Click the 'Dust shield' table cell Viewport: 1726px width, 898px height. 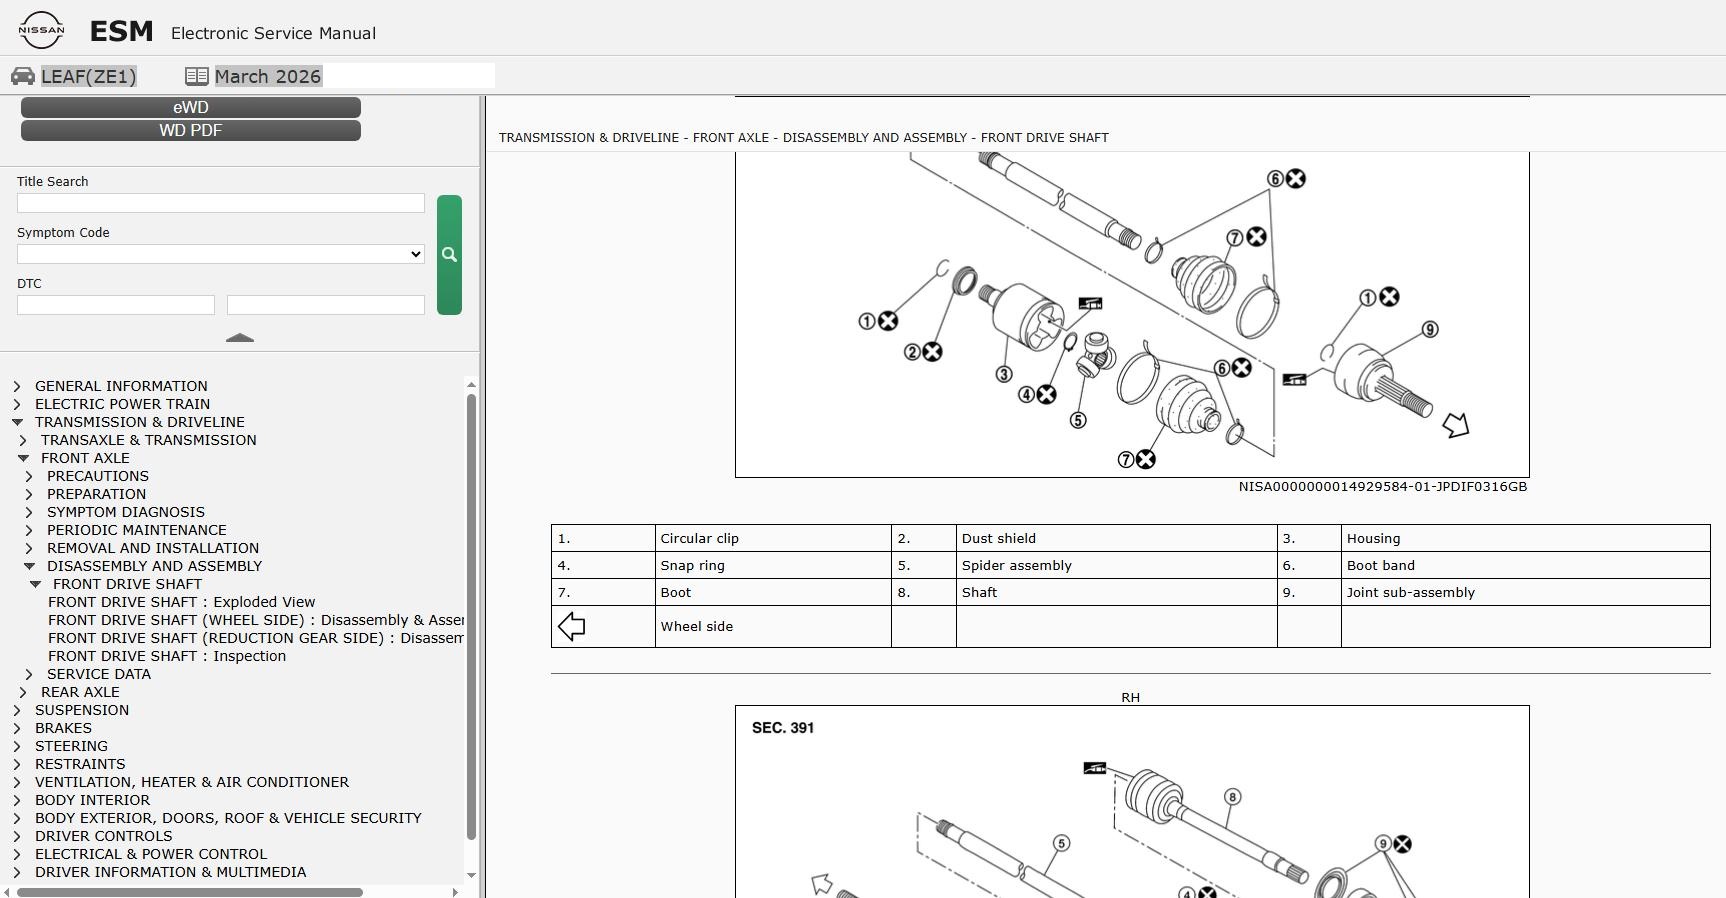(1116, 538)
